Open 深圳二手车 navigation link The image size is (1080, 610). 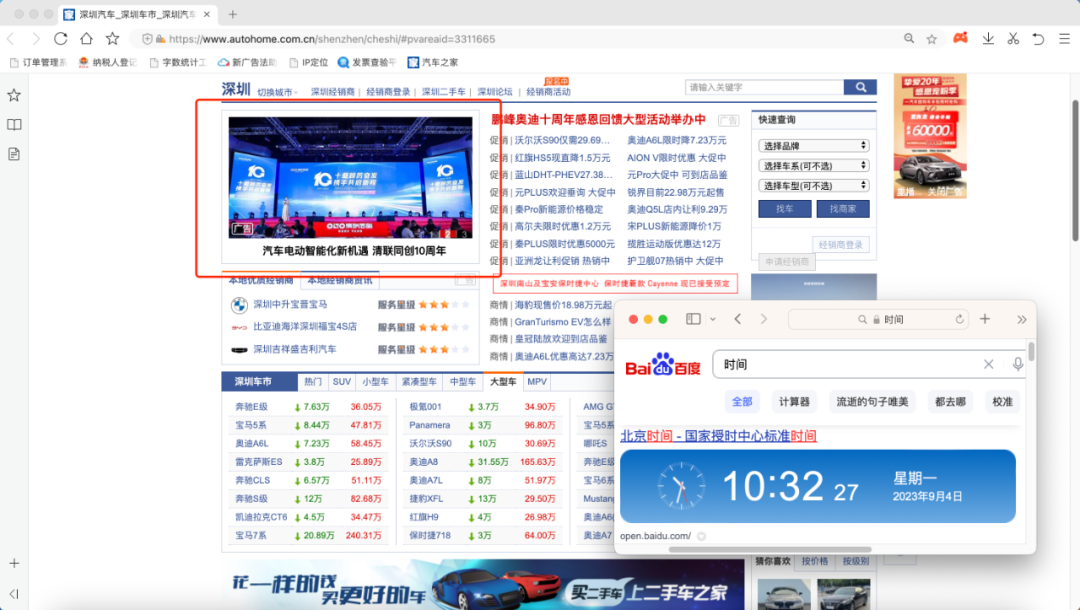point(443,92)
